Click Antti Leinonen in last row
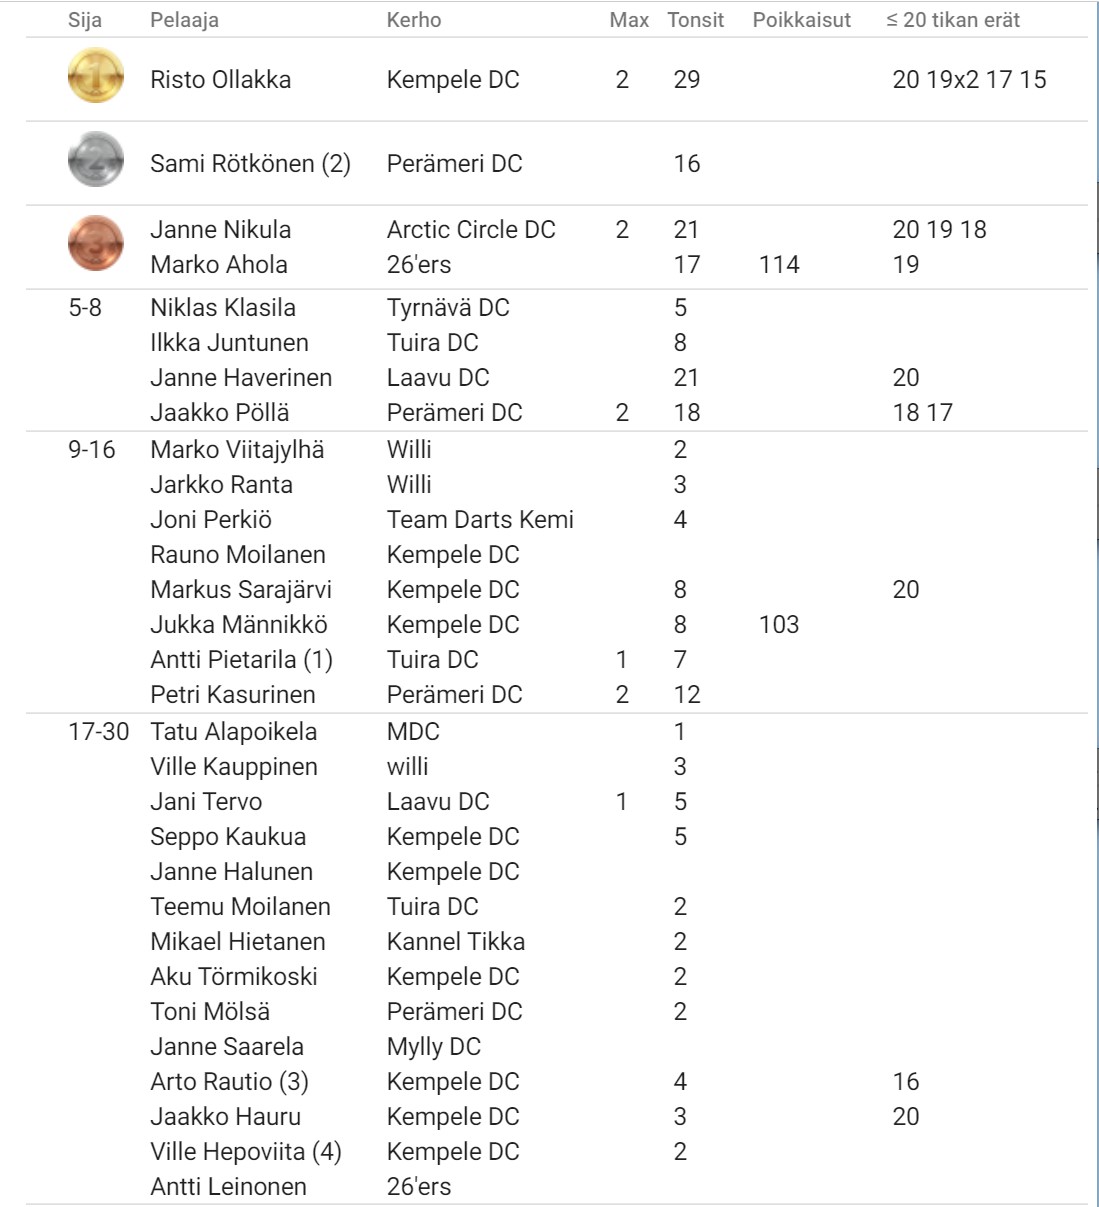 pyautogui.click(x=228, y=1186)
